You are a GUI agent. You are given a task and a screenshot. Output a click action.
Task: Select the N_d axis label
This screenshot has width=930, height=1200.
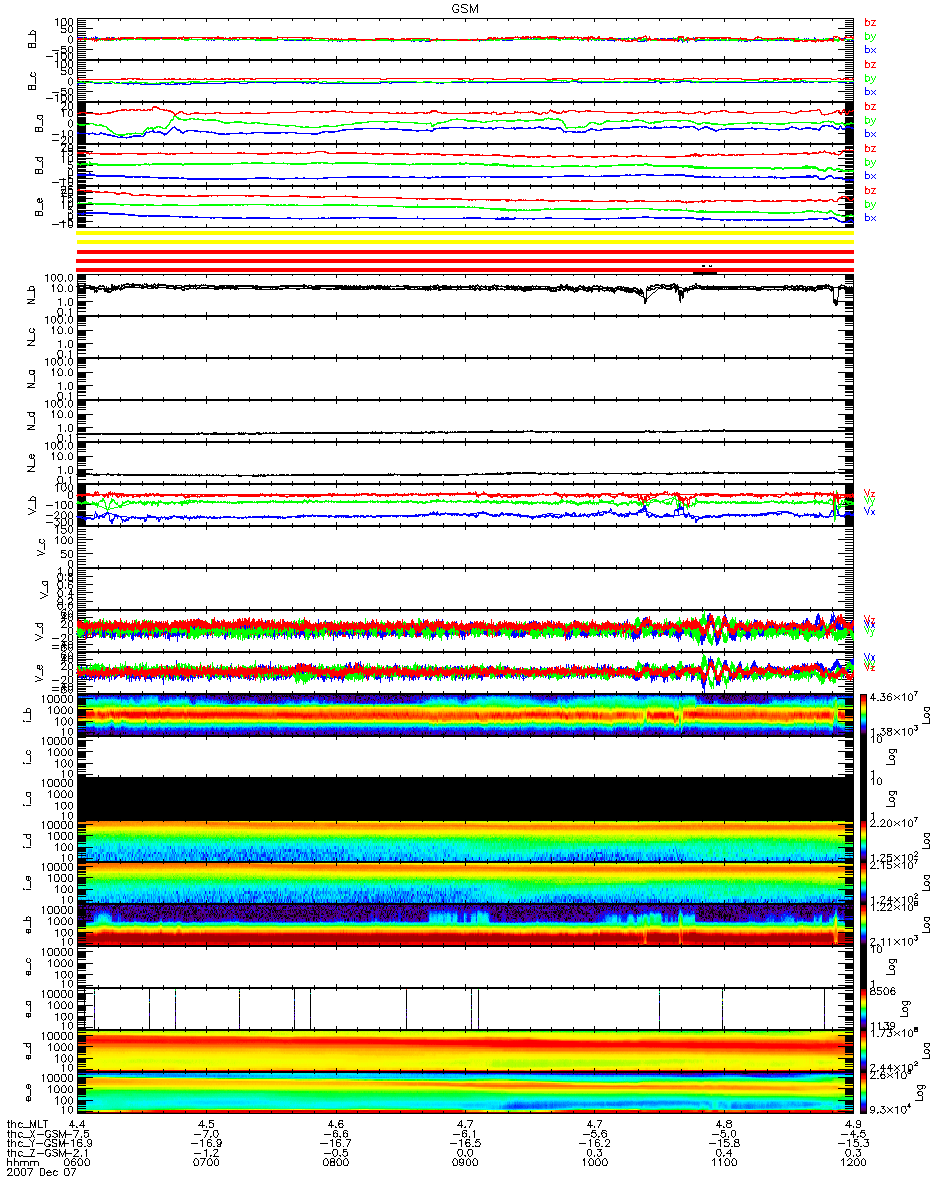(33, 421)
